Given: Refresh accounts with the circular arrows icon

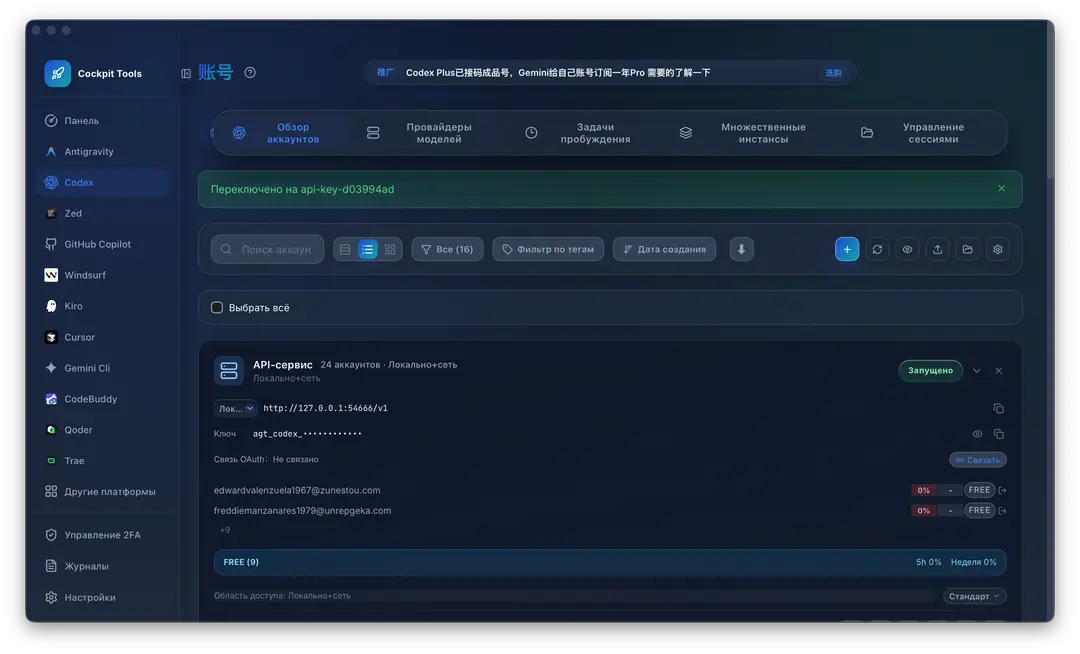Looking at the screenshot, I should pos(877,249).
